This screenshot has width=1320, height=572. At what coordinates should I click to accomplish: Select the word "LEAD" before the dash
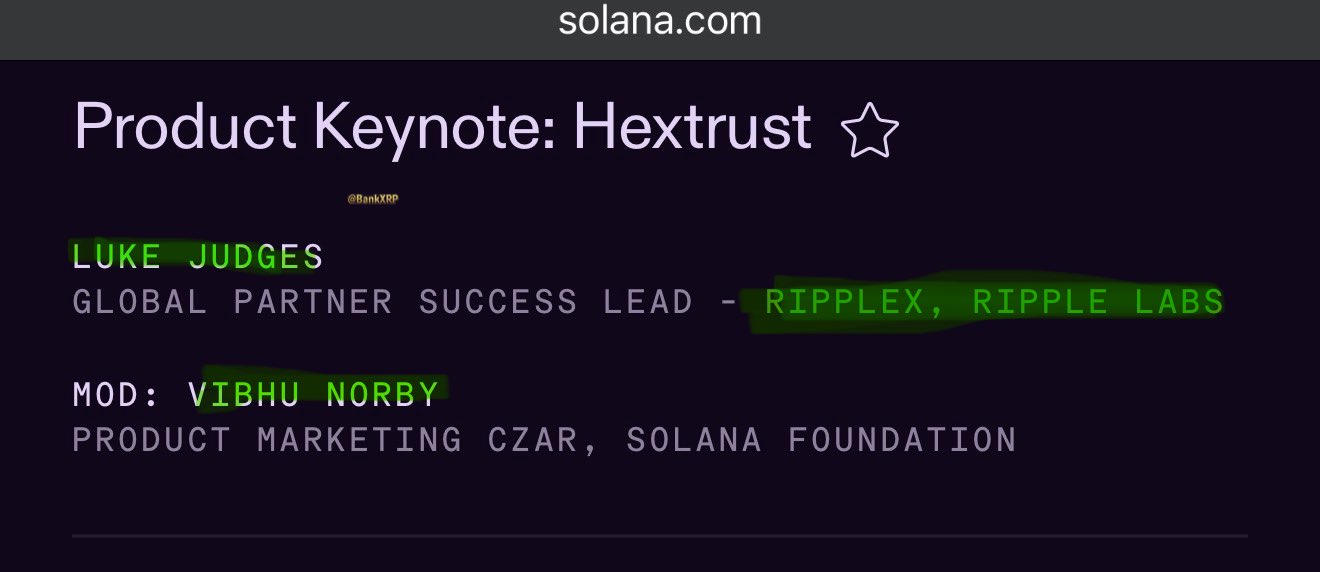pos(648,302)
